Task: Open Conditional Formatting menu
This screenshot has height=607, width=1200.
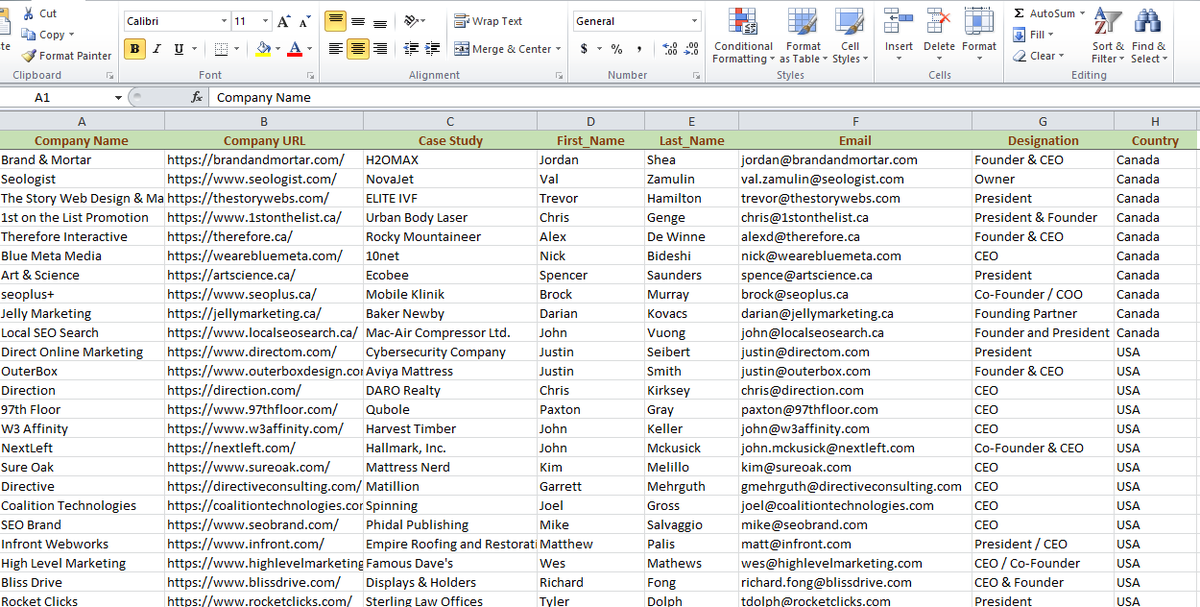Action: [x=742, y=35]
